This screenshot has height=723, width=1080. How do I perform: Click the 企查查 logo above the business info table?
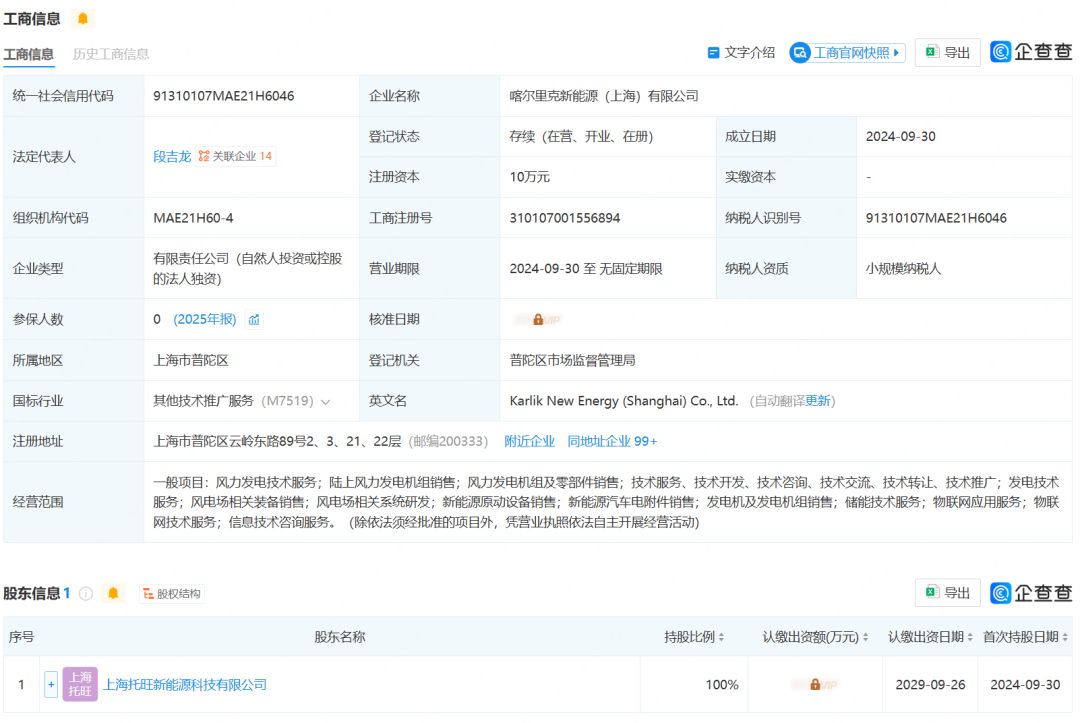click(1031, 52)
